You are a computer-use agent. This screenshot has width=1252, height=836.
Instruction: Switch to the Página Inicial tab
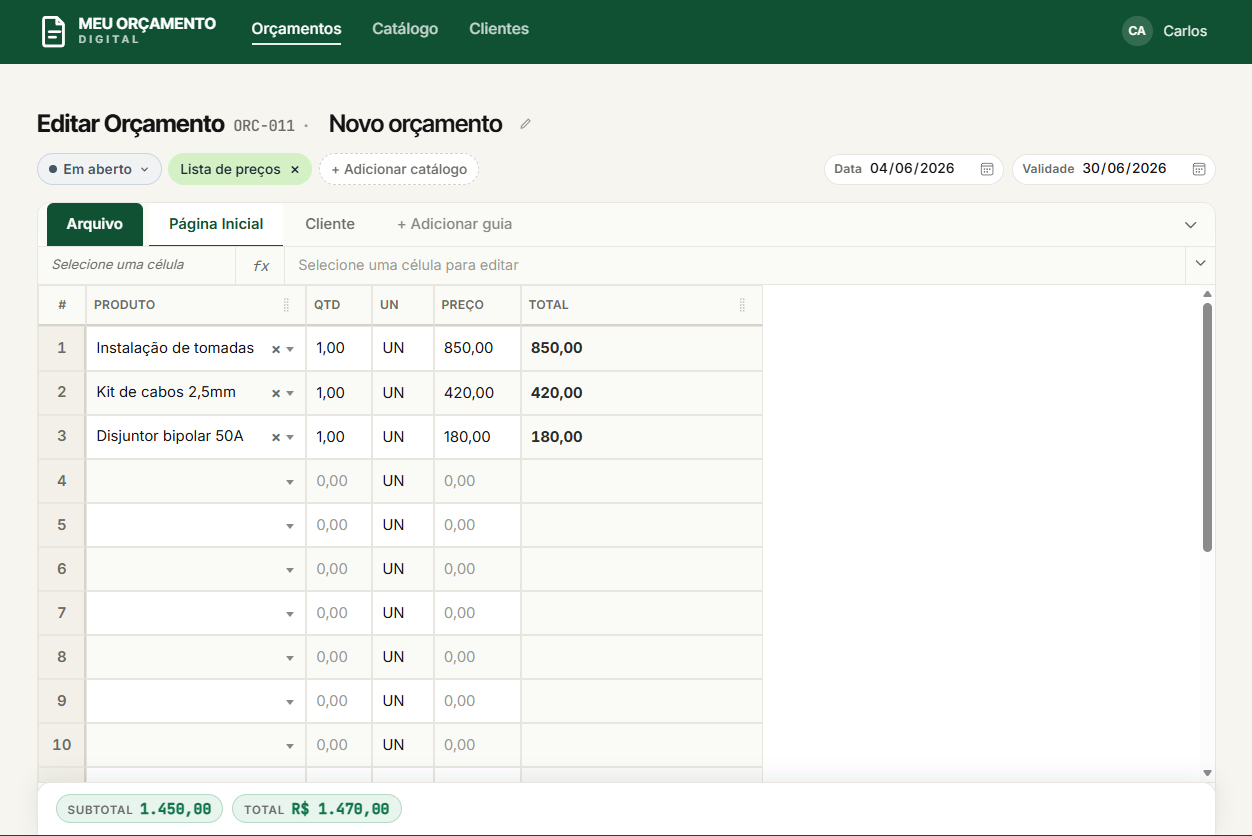(x=216, y=224)
